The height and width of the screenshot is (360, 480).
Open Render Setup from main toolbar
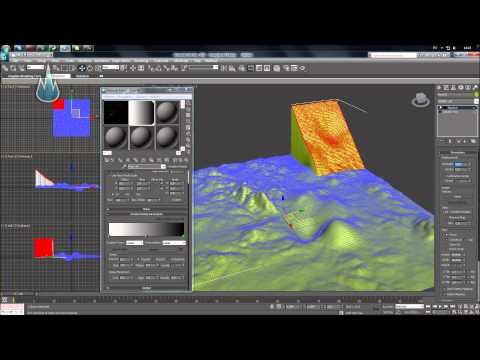coord(286,68)
